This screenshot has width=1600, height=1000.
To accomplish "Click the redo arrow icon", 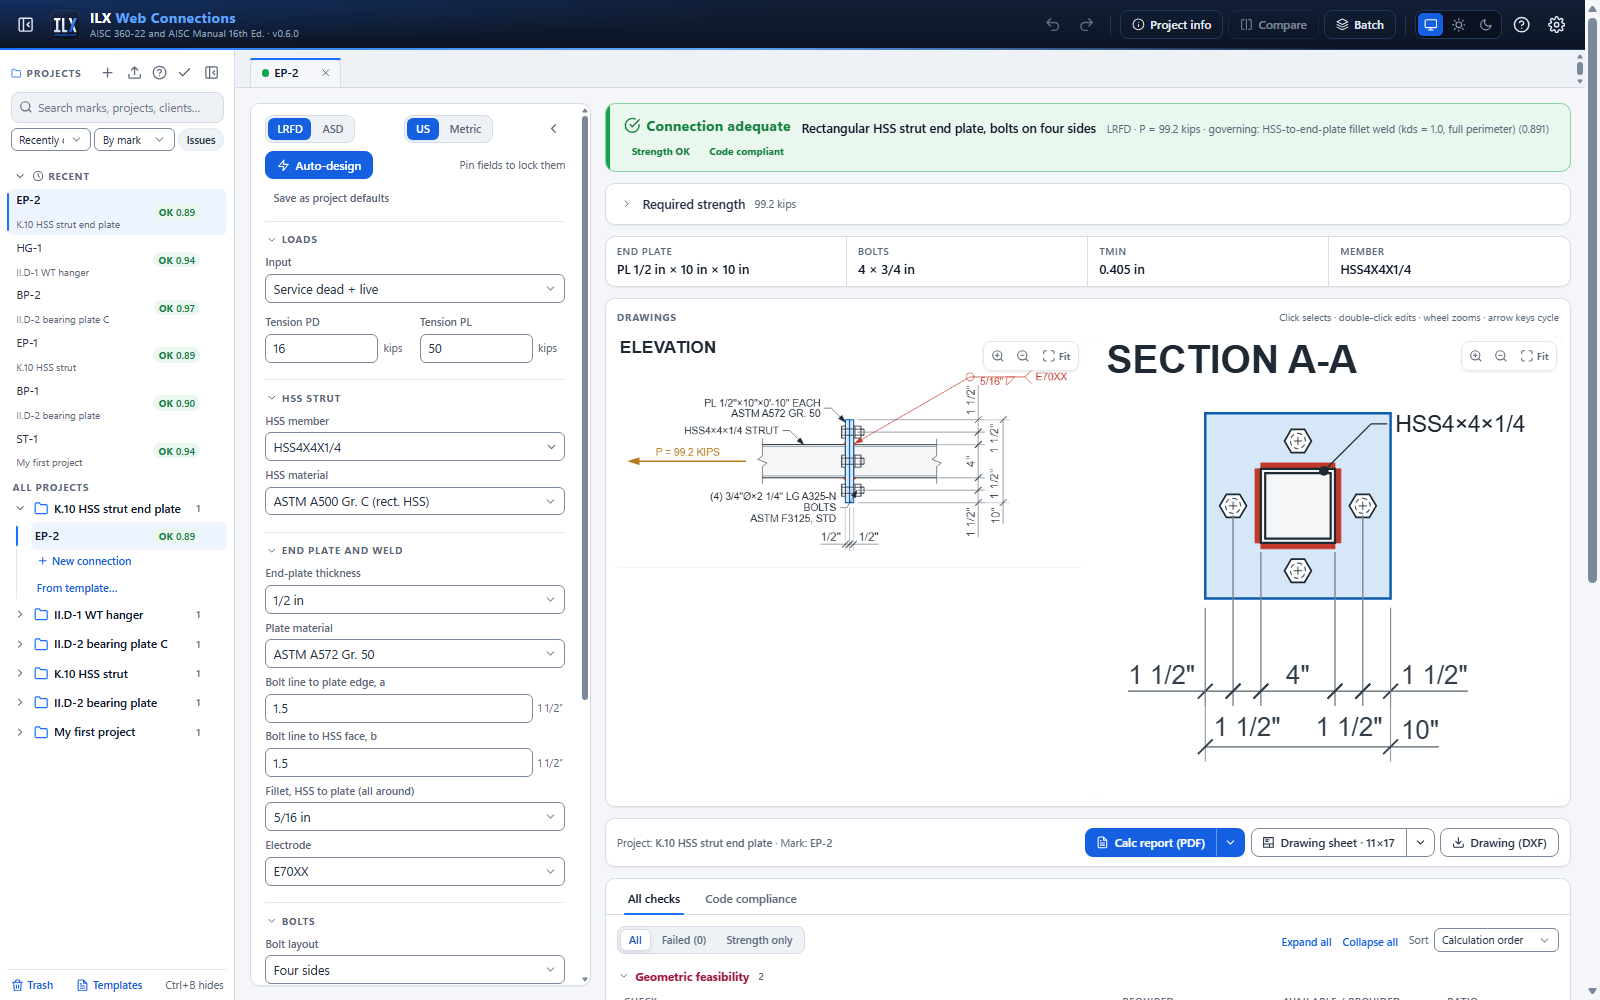I will [1087, 25].
